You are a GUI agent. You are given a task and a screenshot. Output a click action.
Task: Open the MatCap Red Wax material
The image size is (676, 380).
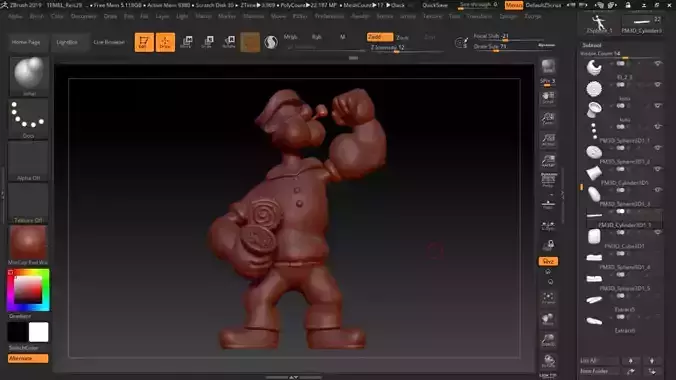28,245
